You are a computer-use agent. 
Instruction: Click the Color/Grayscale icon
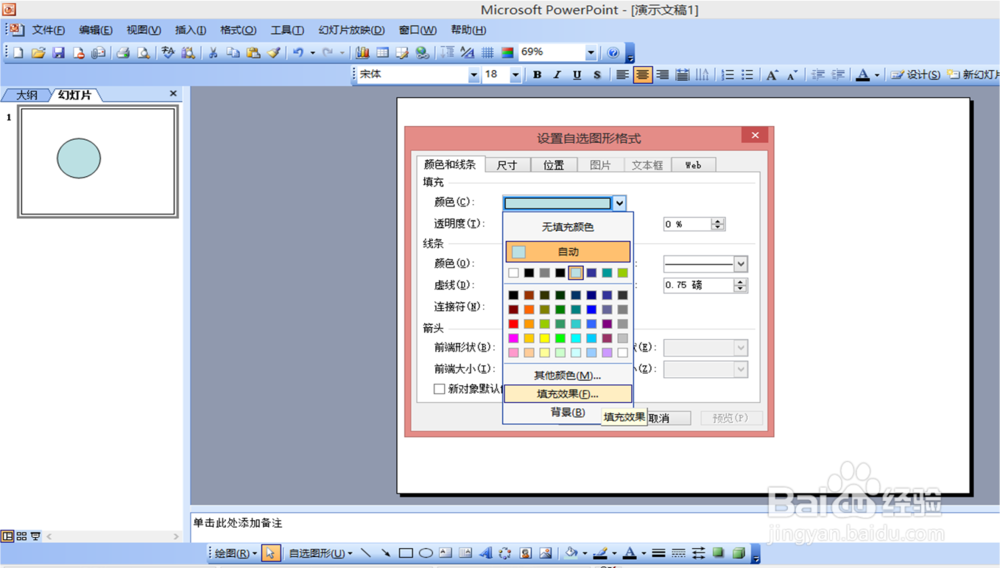(508, 53)
